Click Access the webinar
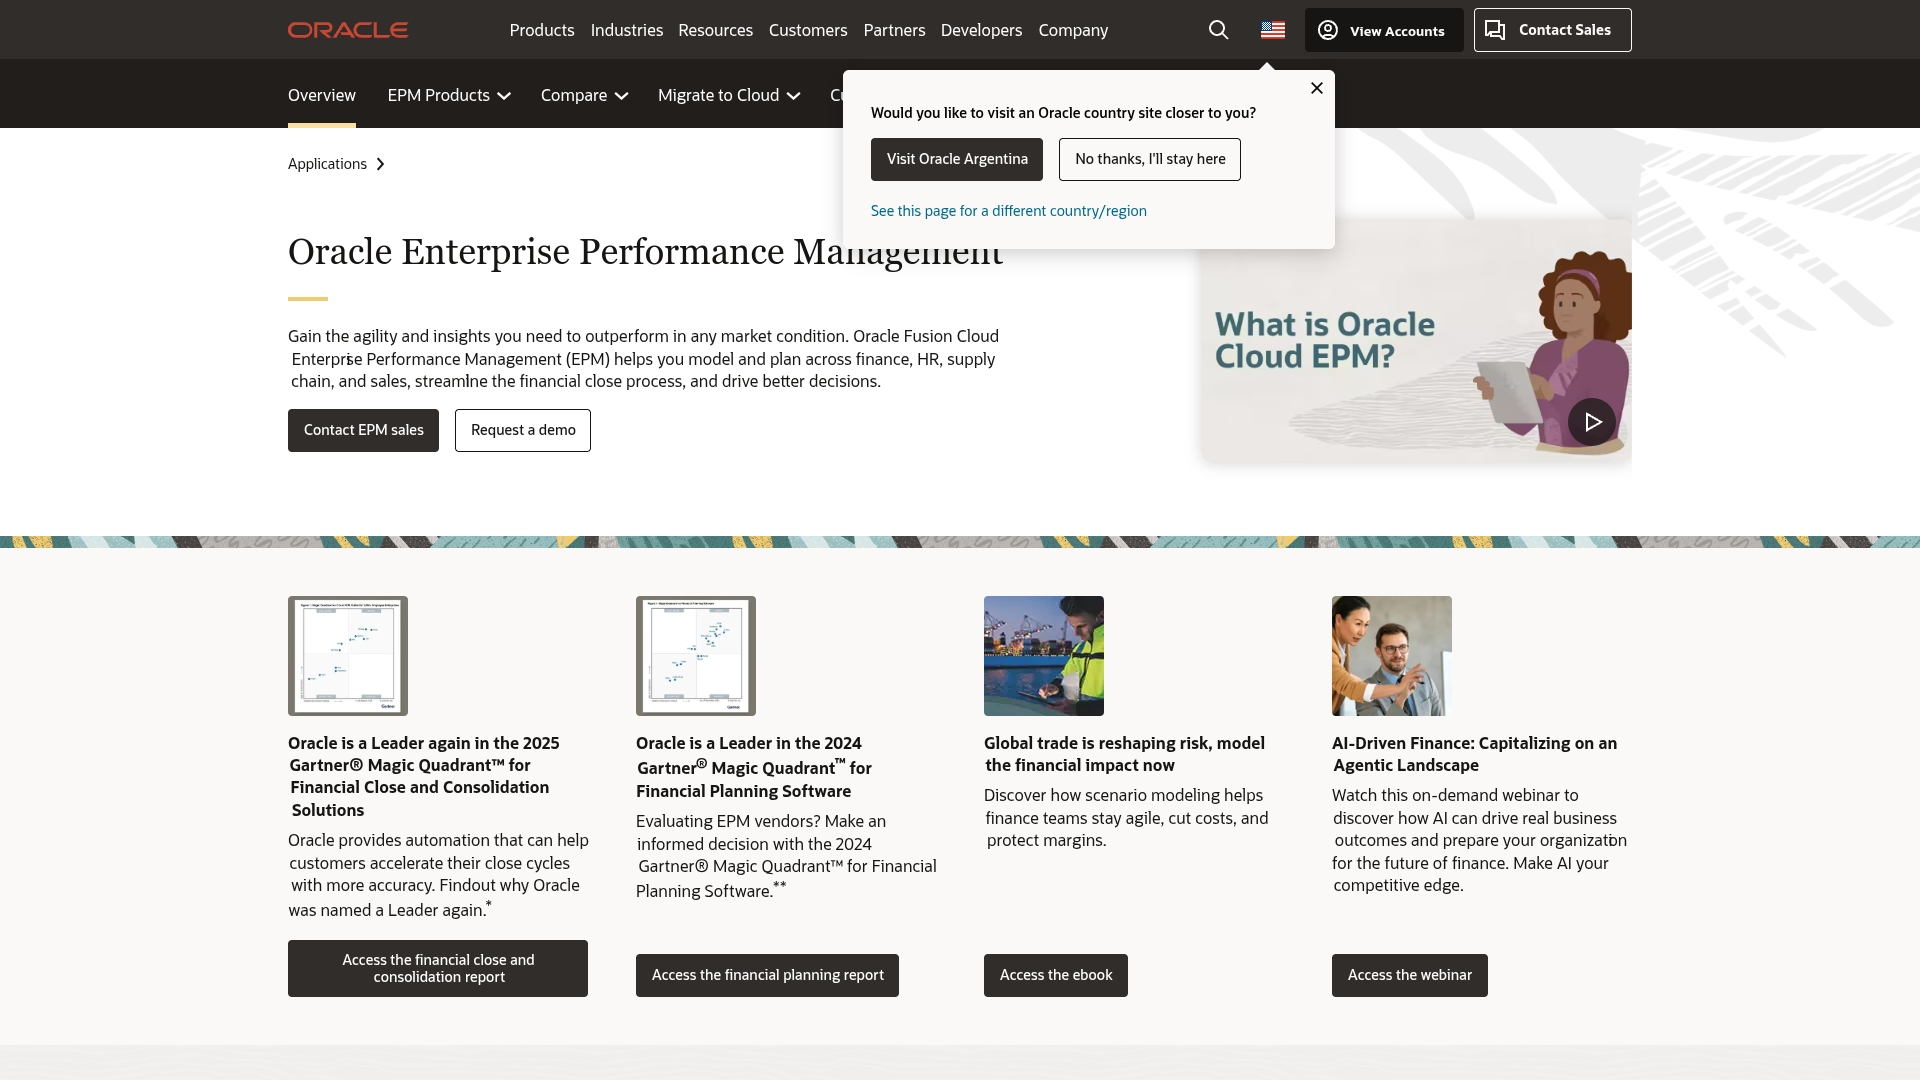Screen dimensions: 1920x1080 (x=1410, y=975)
